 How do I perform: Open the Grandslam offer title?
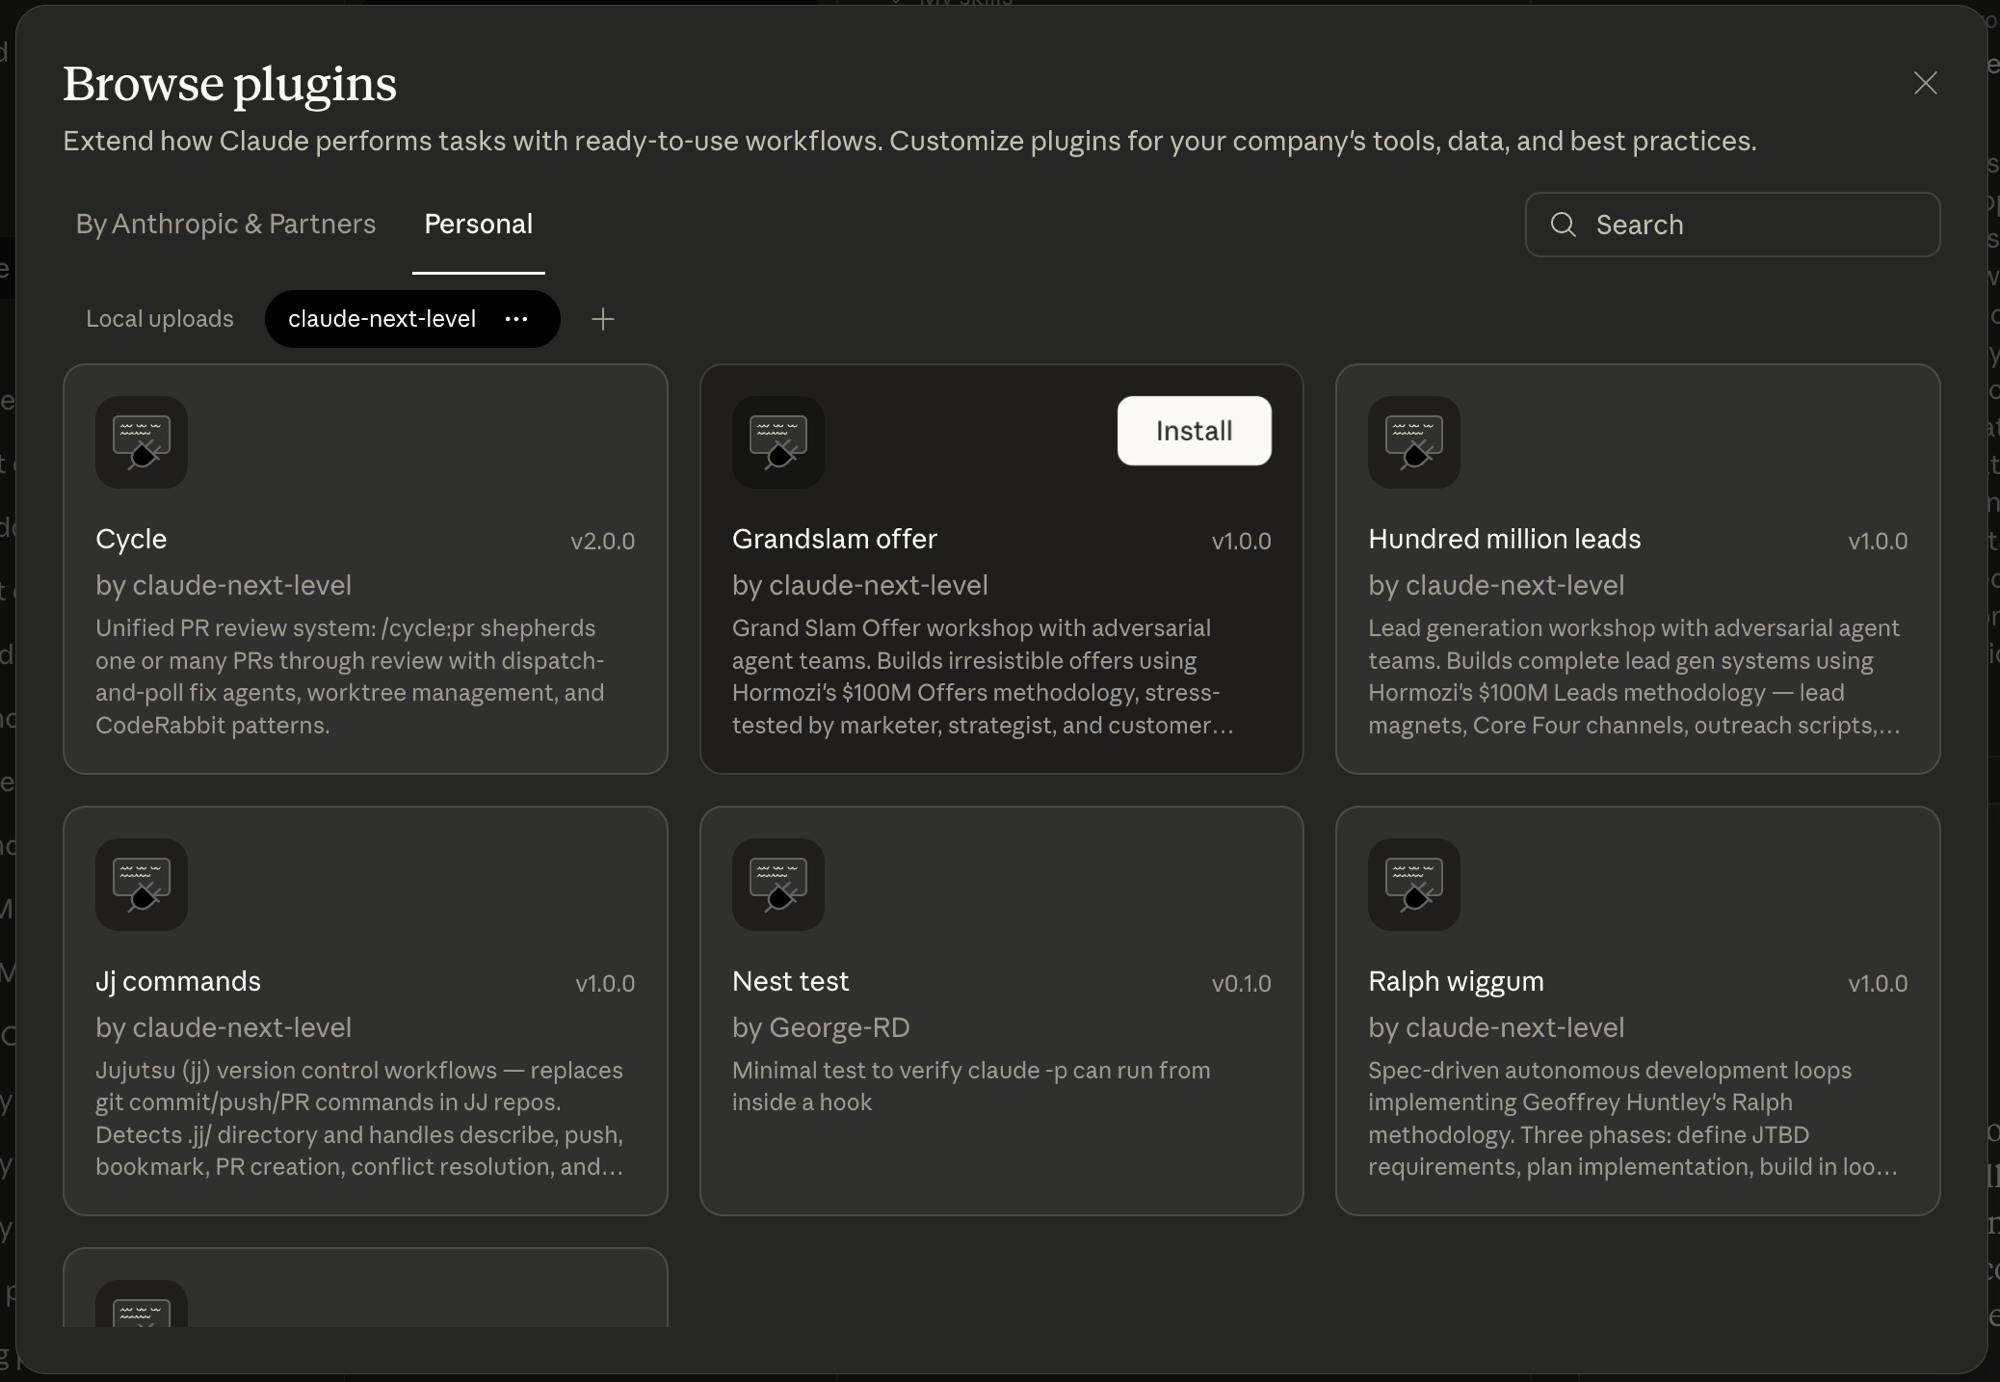tap(834, 539)
